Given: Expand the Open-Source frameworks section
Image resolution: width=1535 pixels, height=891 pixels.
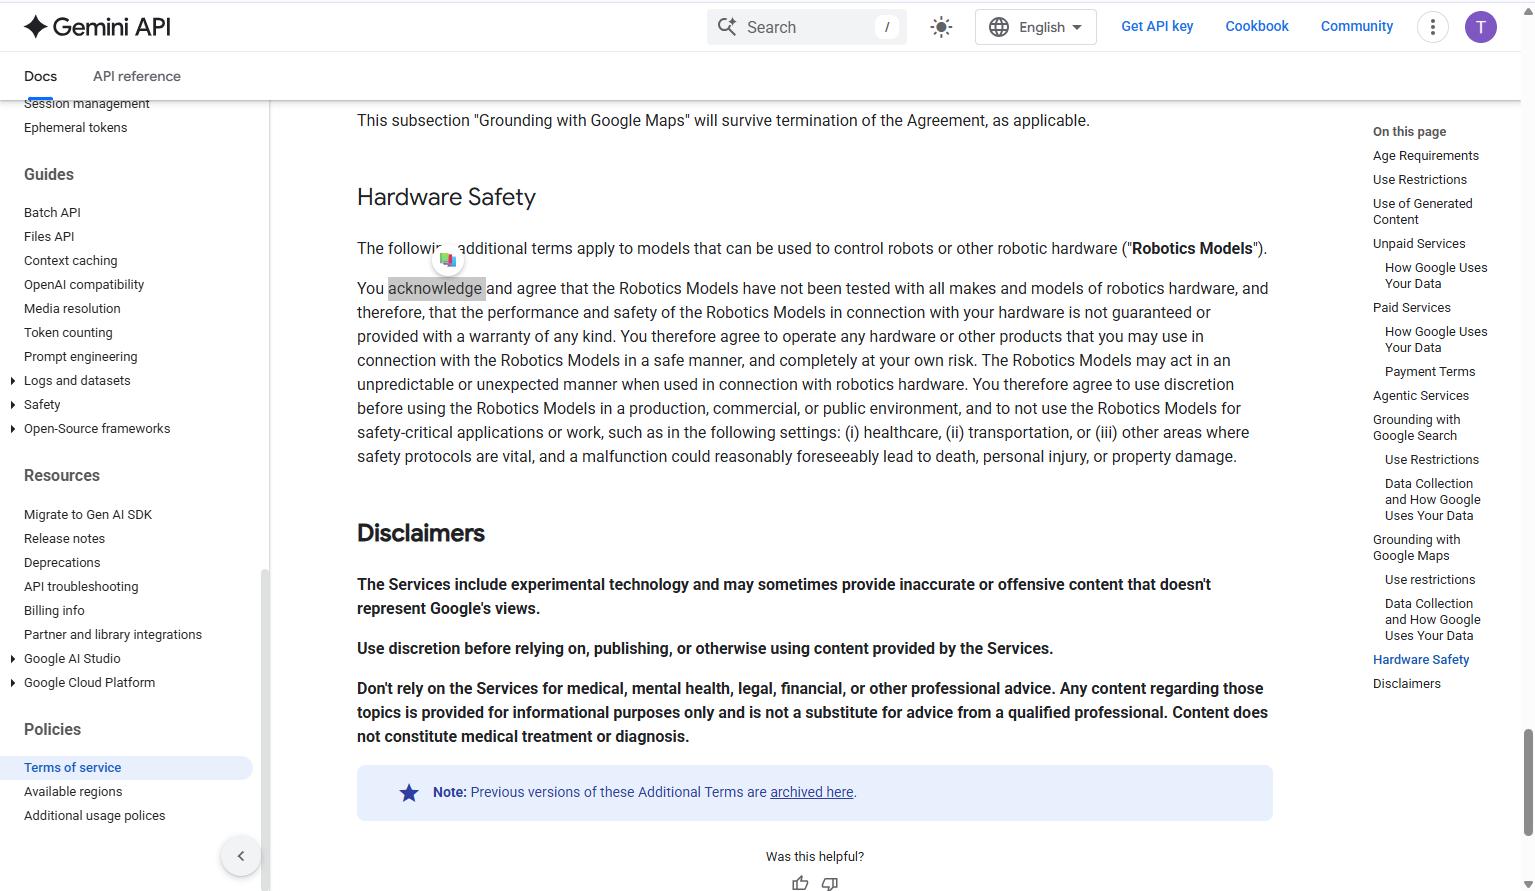Looking at the screenshot, I should (12, 429).
